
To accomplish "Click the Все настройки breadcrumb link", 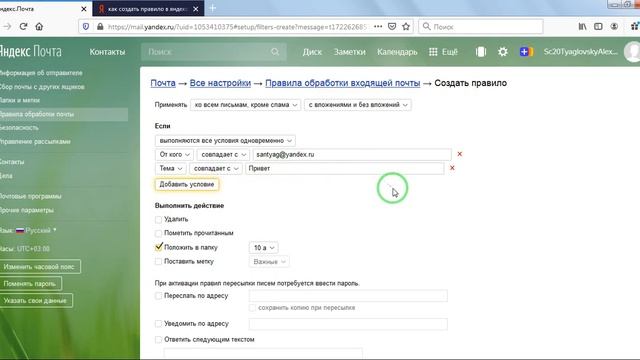I will click(x=220, y=83).
